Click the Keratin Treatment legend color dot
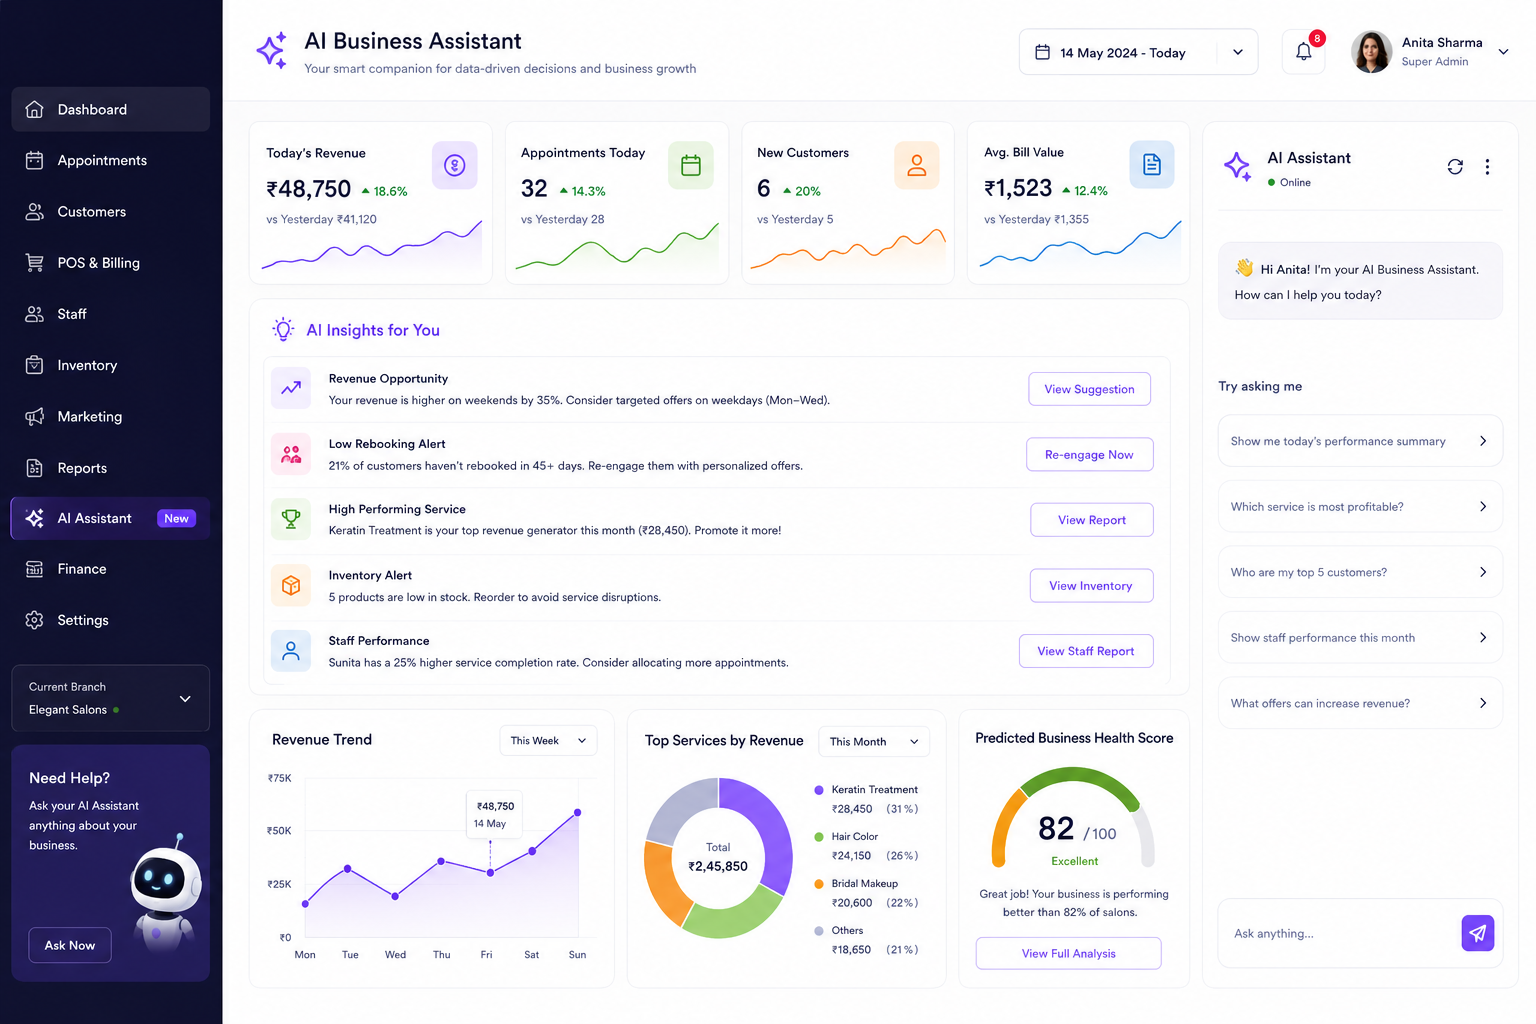Viewport: 1536px width, 1024px height. coord(819,790)
